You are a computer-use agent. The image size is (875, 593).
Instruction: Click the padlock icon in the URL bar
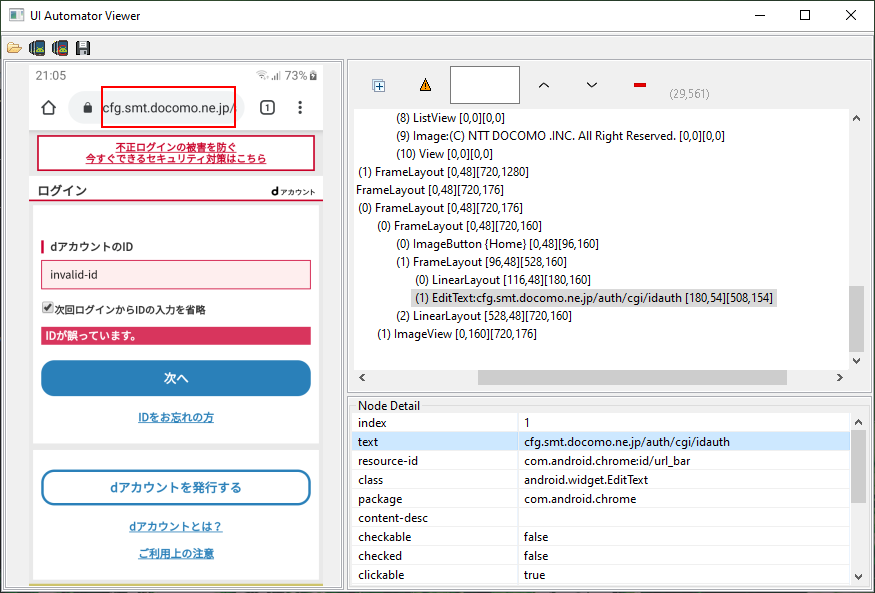[88, 108]
